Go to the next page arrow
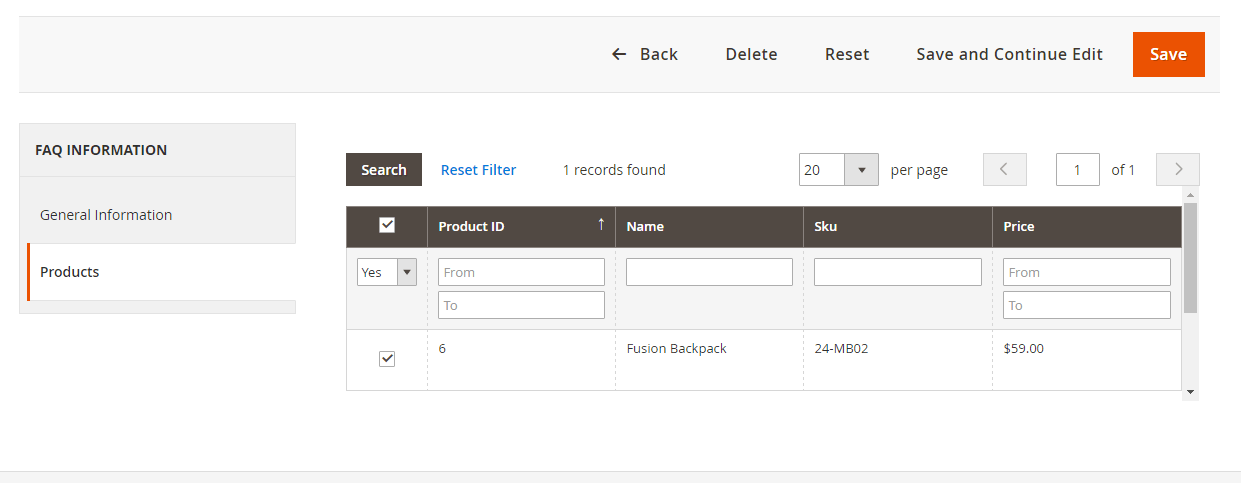 point(1177,170)
